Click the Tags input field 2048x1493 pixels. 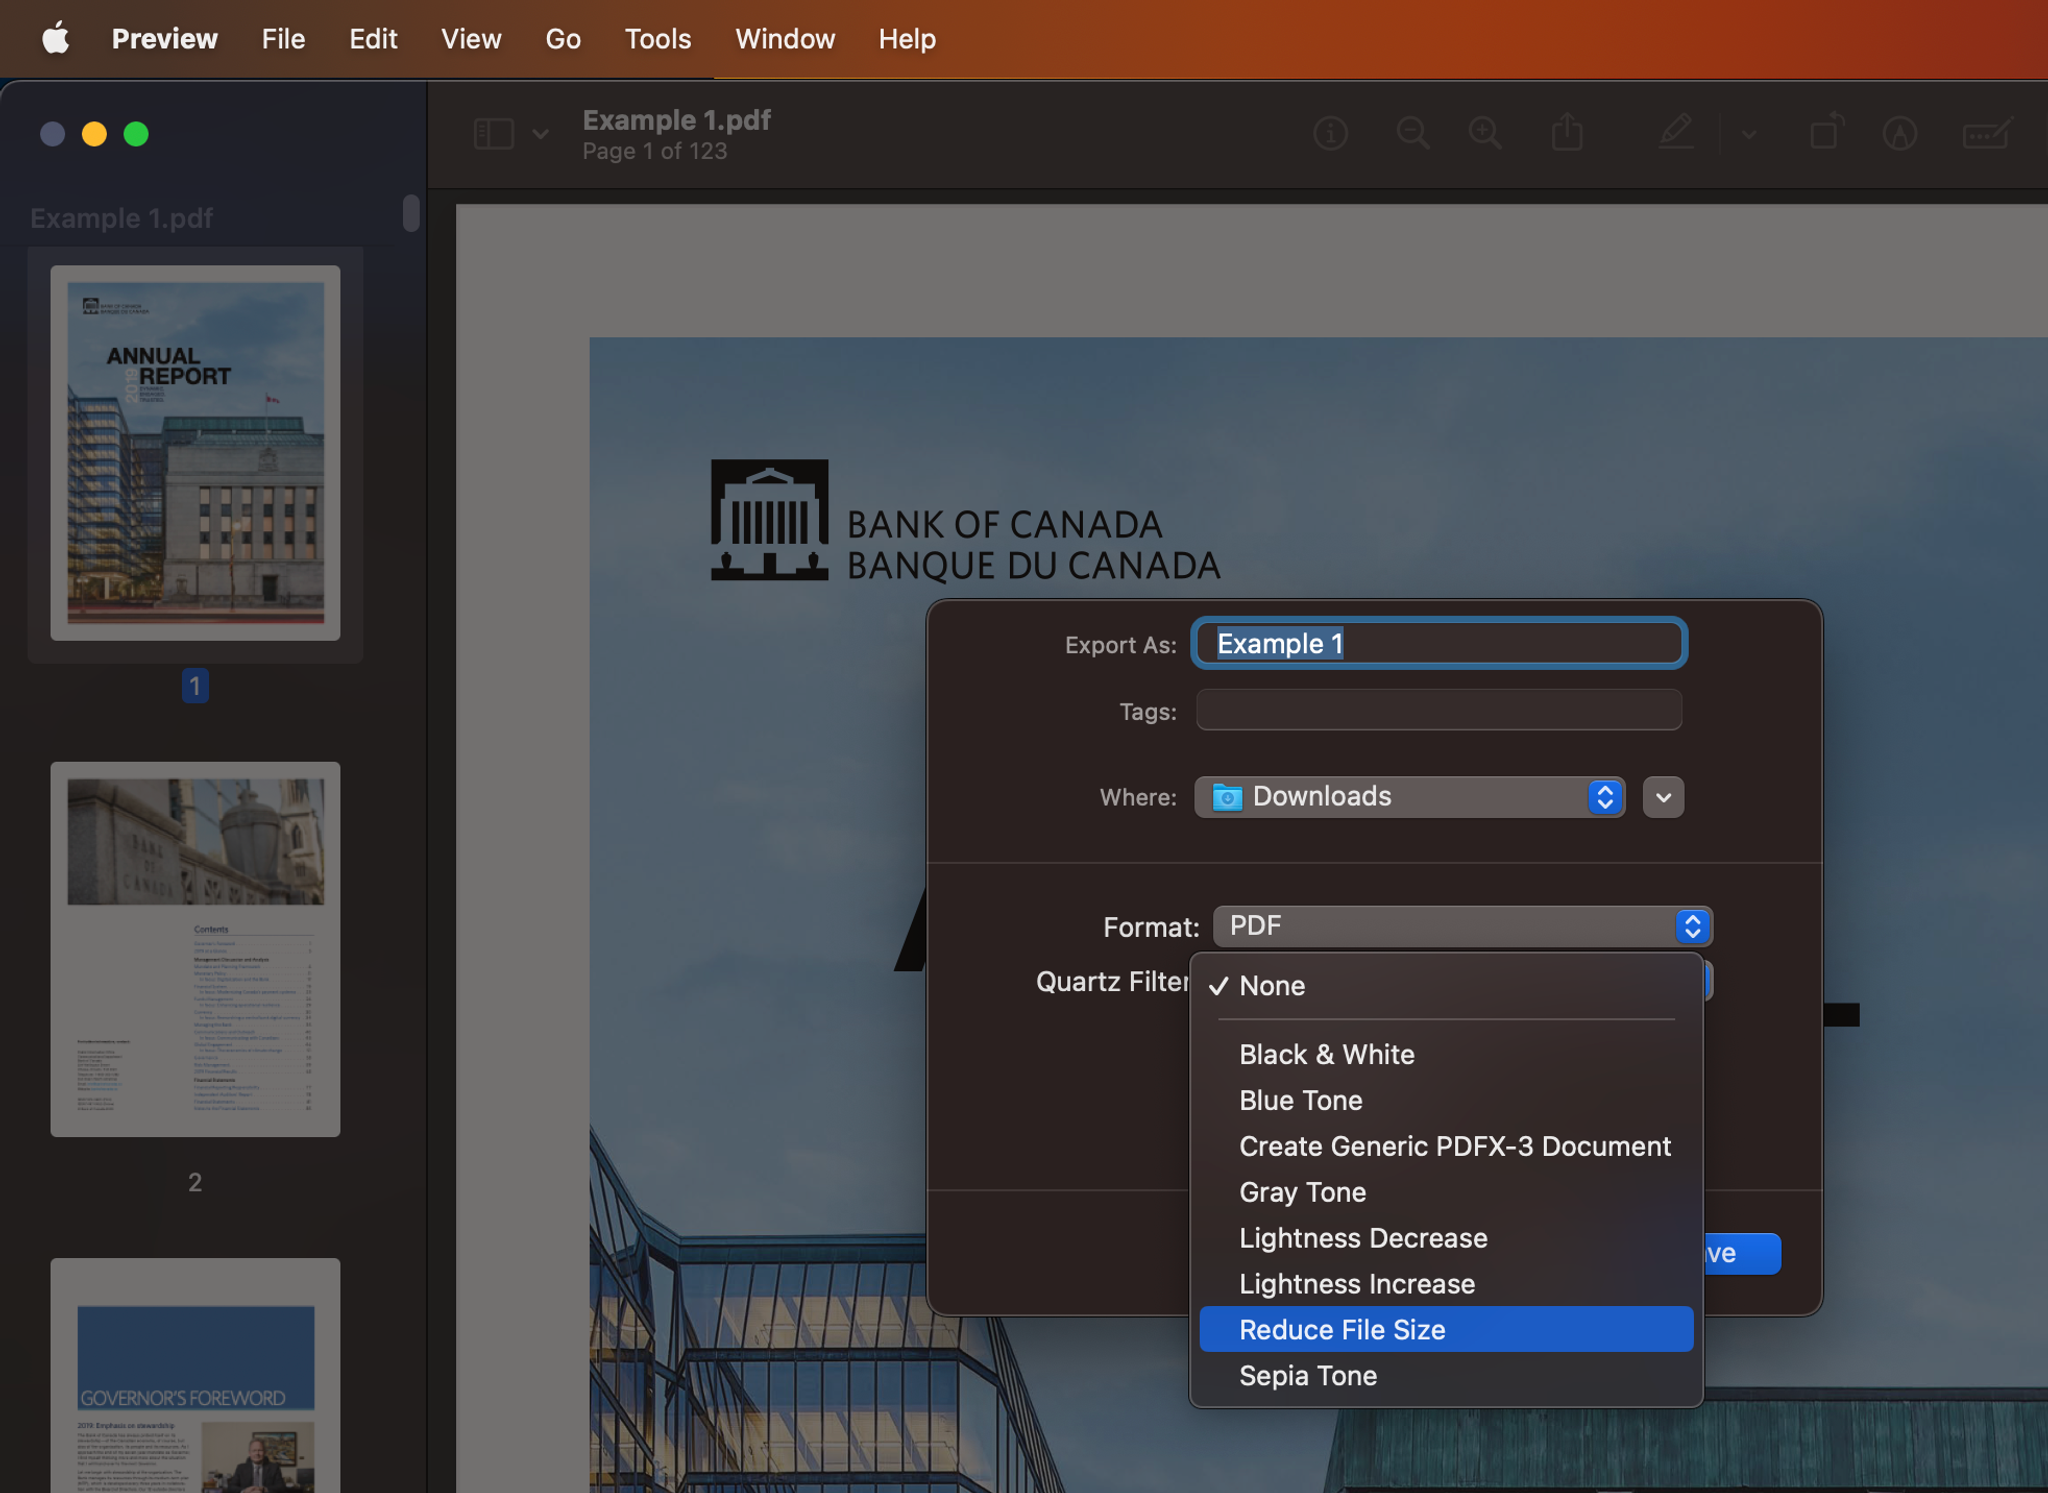tap(1439, 710)
